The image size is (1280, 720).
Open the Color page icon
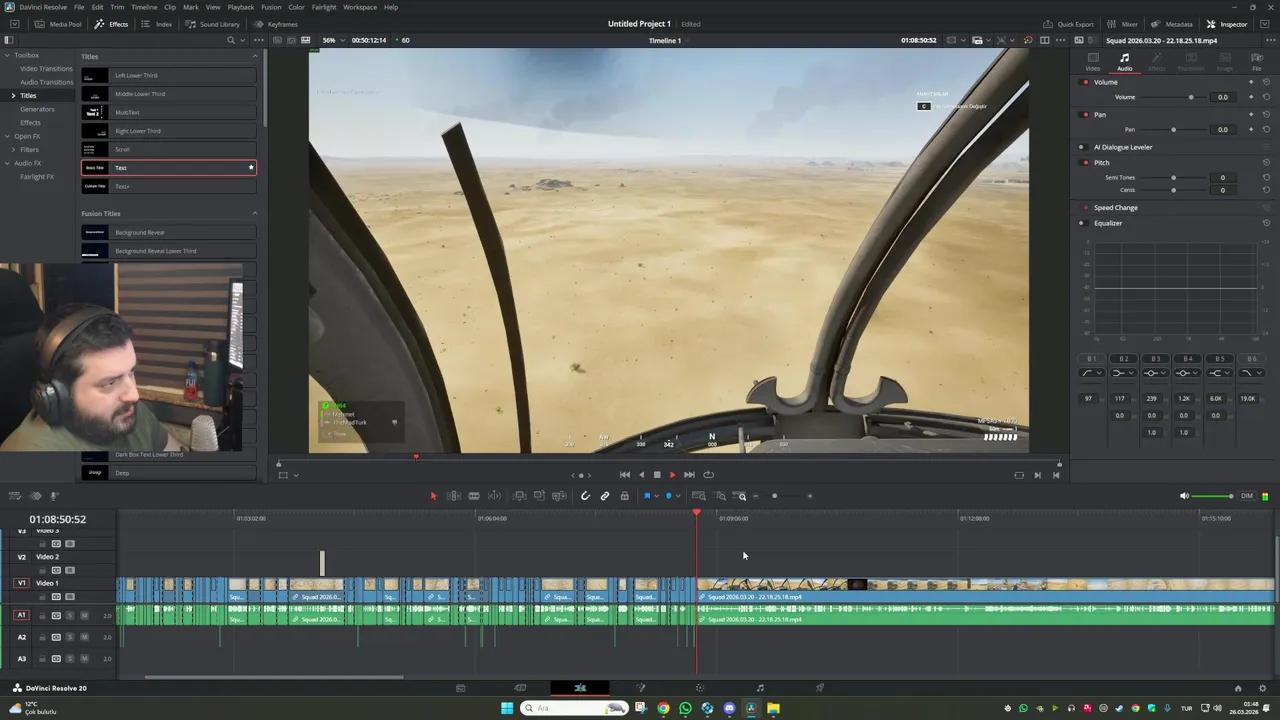click(700, 688)
